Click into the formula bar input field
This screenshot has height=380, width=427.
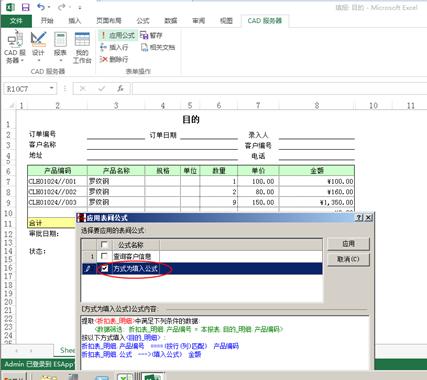click(x=279, y=89)
